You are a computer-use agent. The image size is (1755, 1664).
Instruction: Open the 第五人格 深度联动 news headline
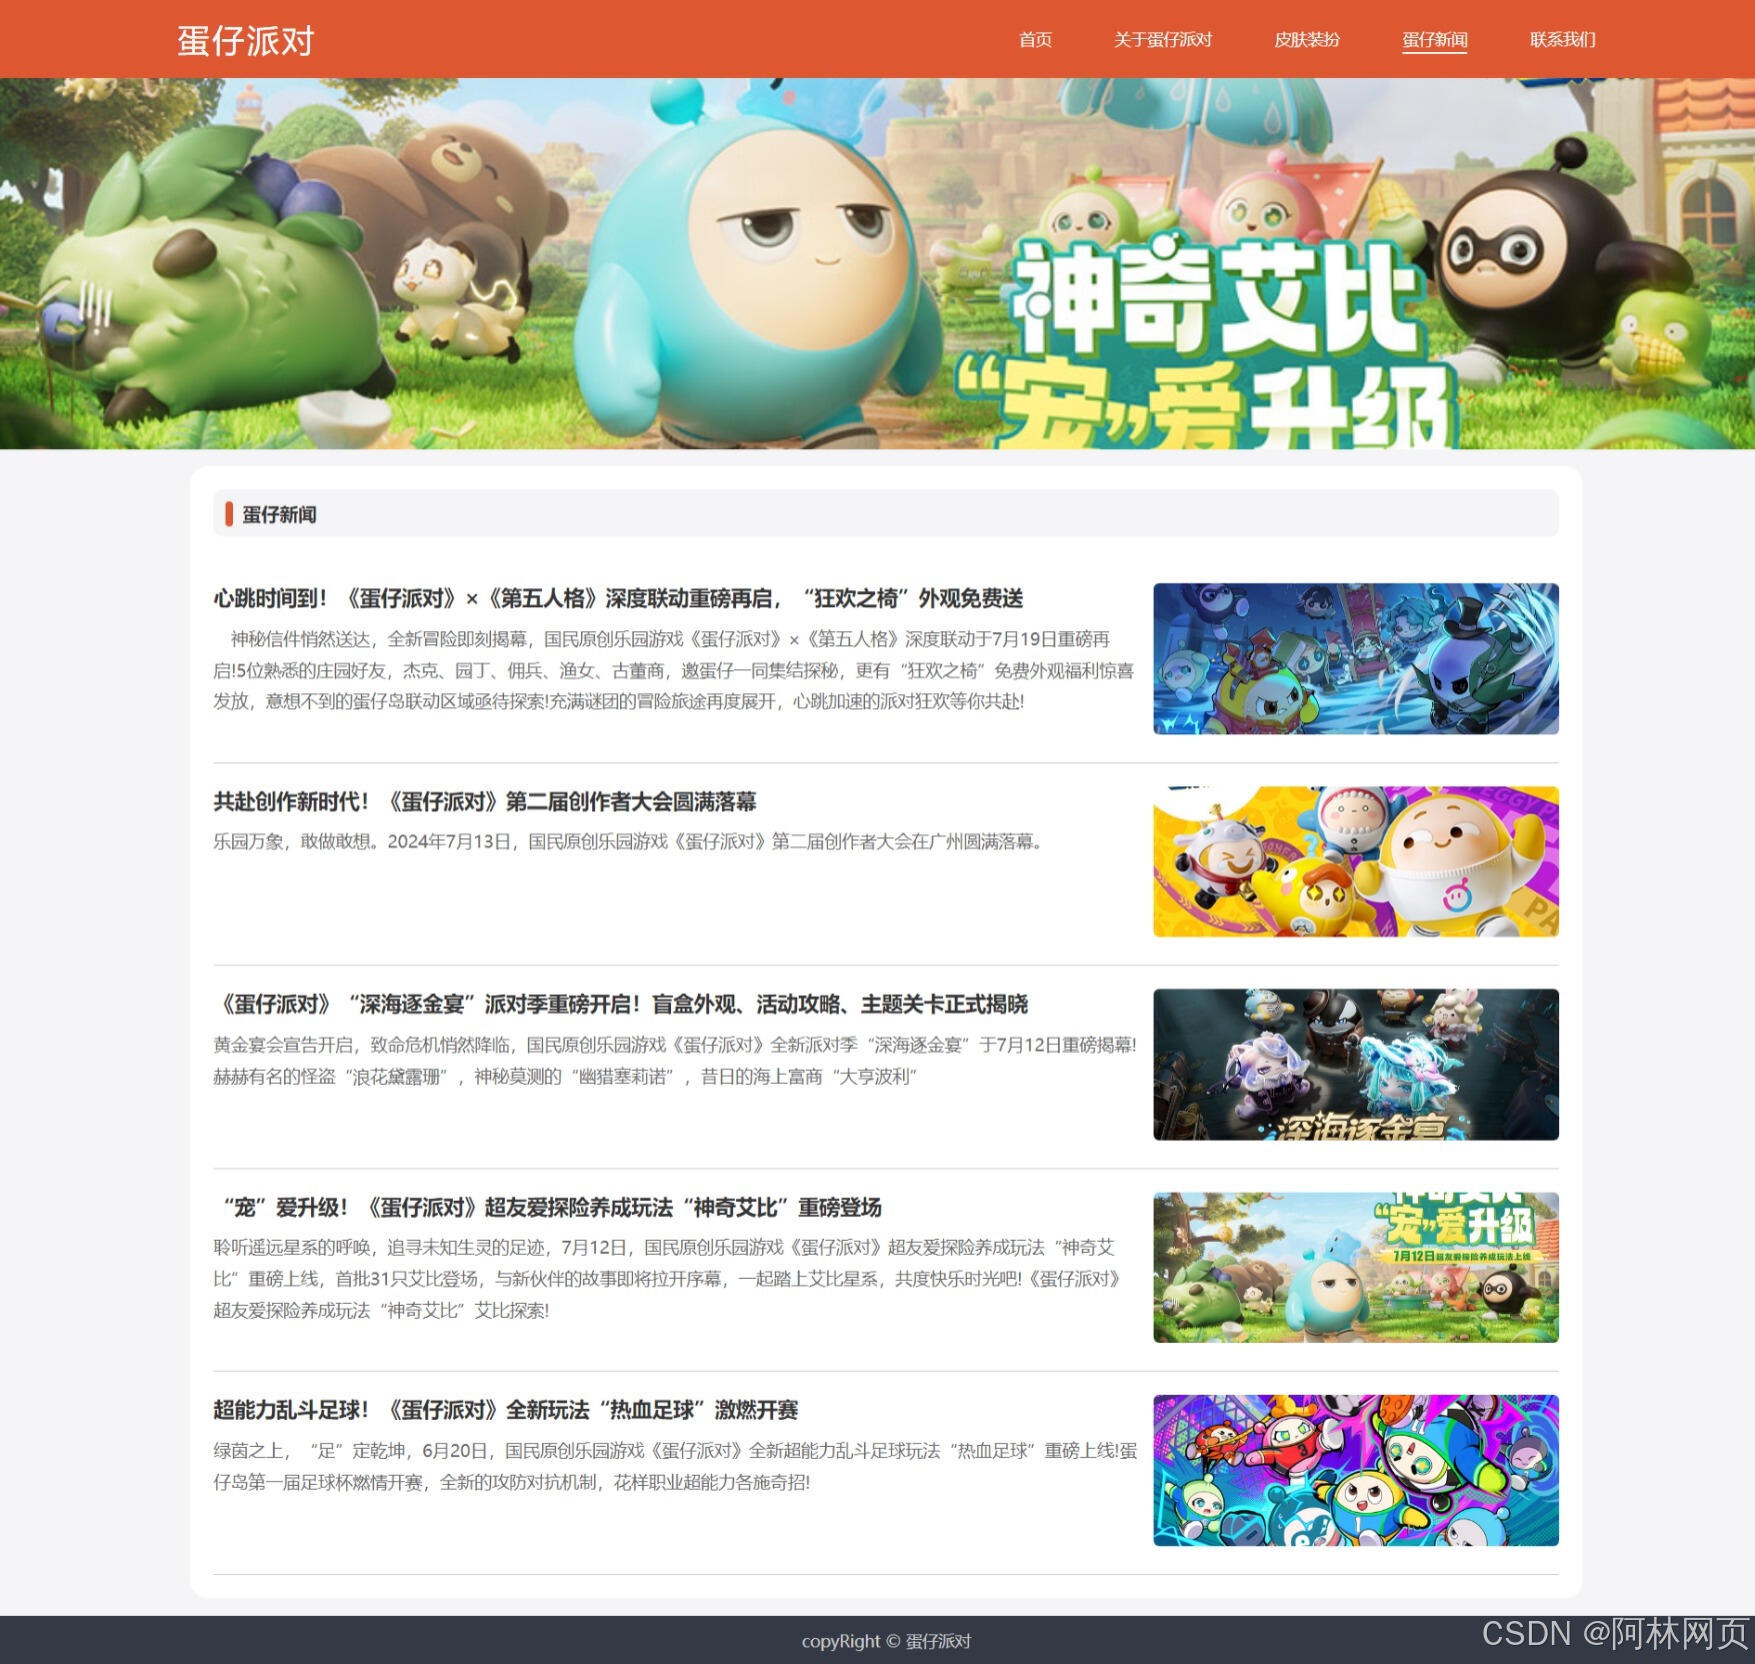(x=618, y=598)
